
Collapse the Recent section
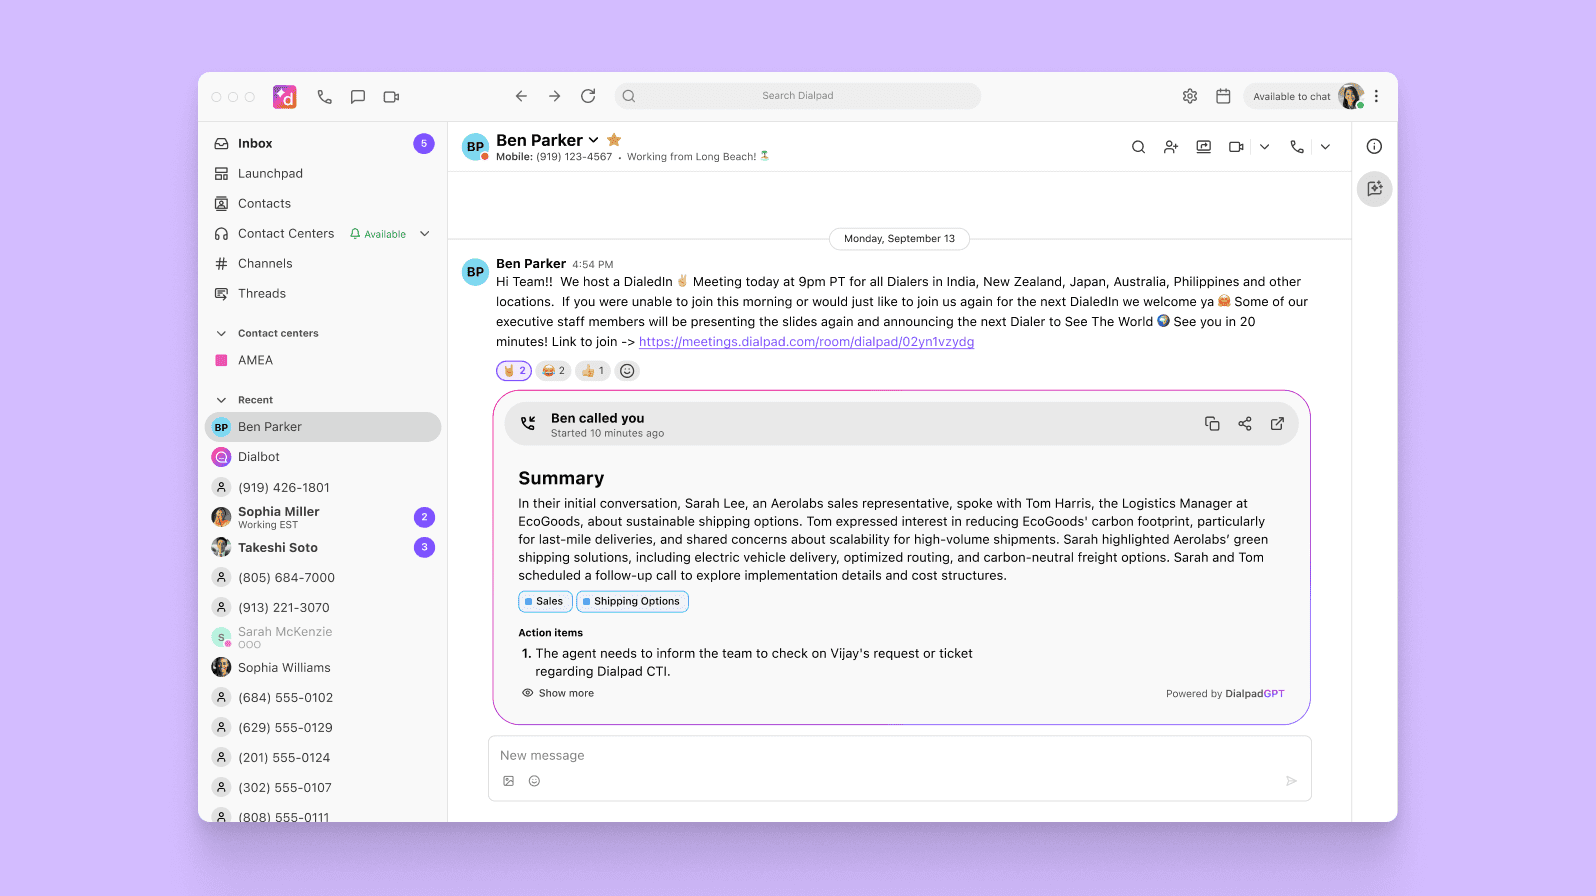221,400
